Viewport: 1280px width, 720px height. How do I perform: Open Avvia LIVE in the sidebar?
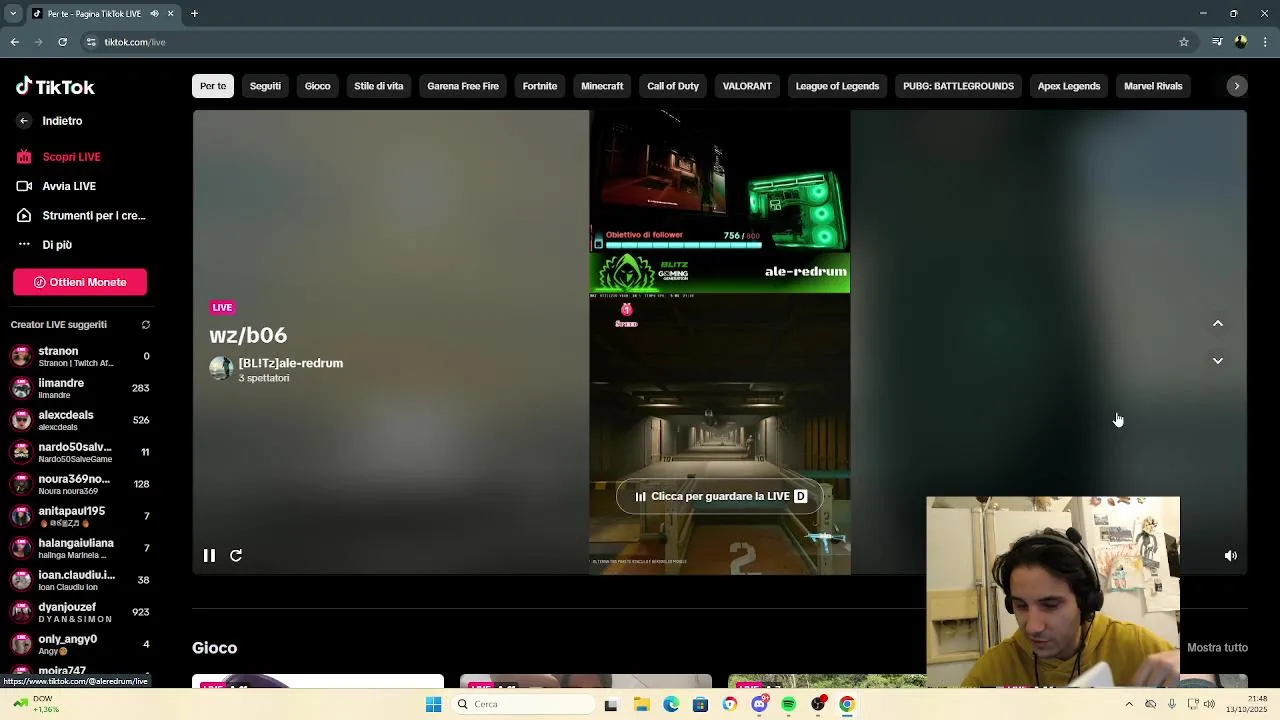pyautogui.click(x=69, y=186)
